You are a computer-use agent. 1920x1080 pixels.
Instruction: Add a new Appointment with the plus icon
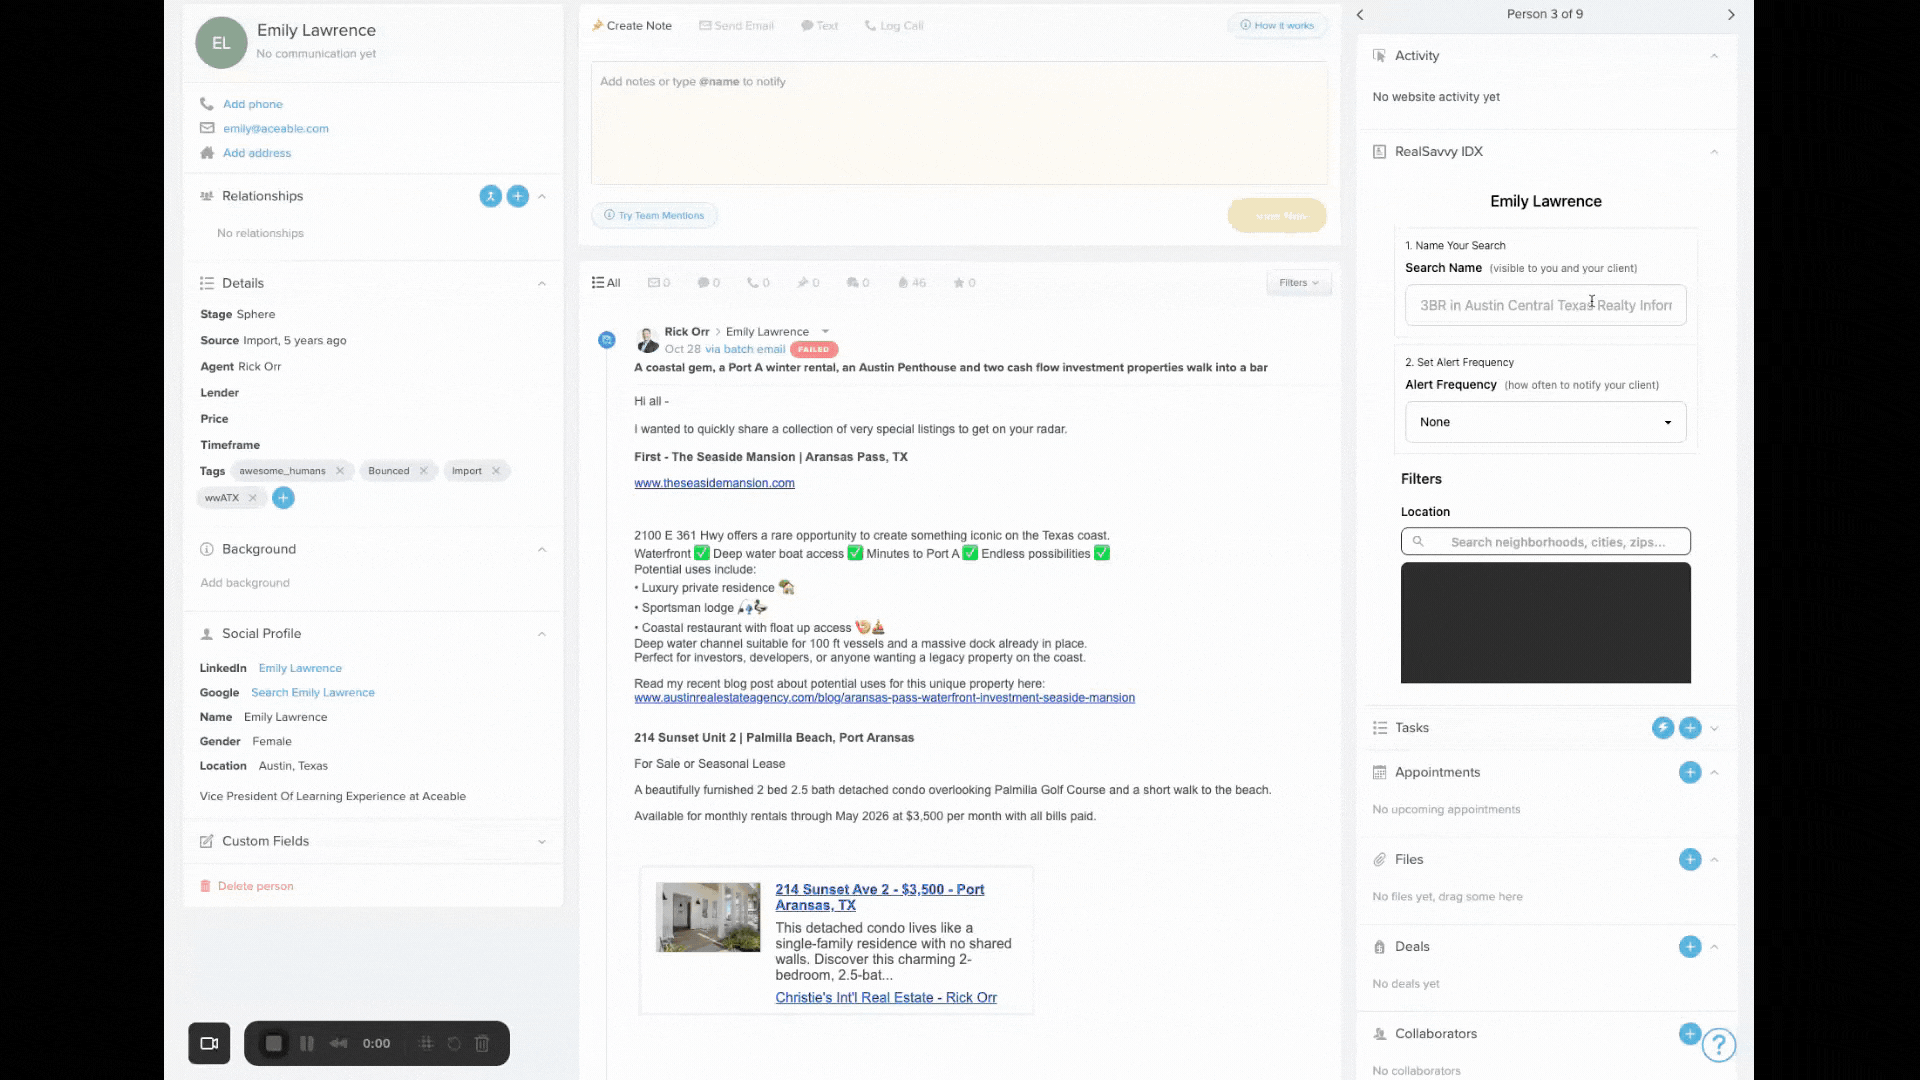1690,772
